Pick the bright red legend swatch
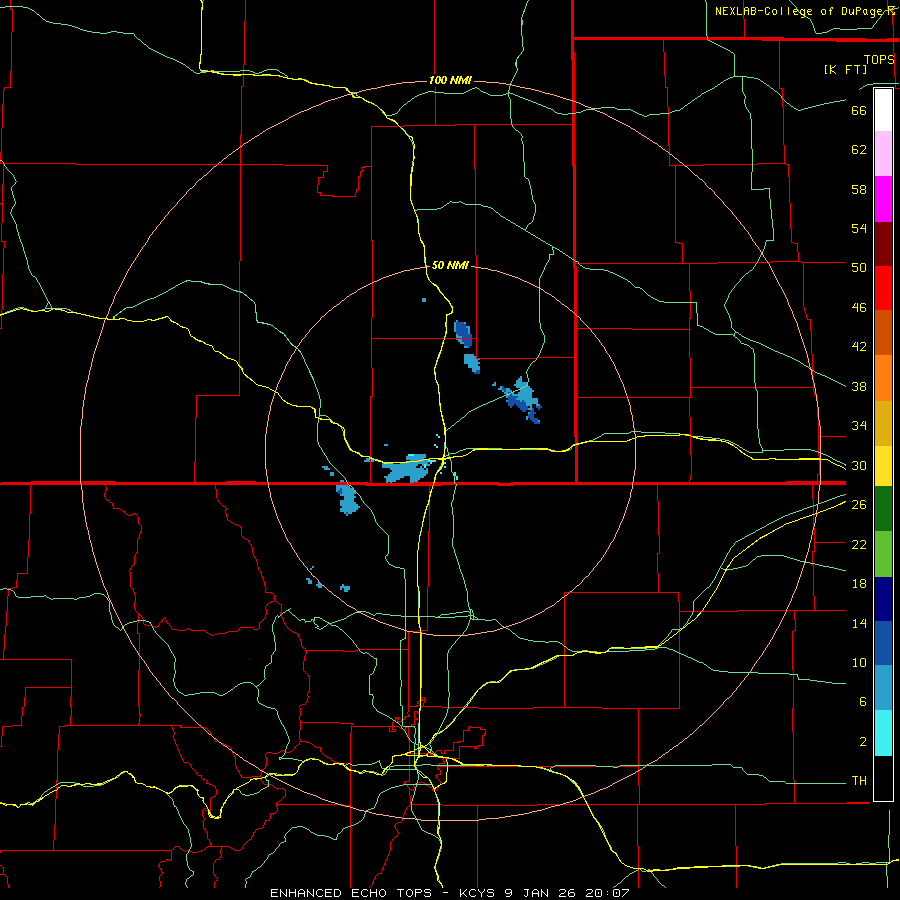The image size is (900, 900). coord(883,288)
